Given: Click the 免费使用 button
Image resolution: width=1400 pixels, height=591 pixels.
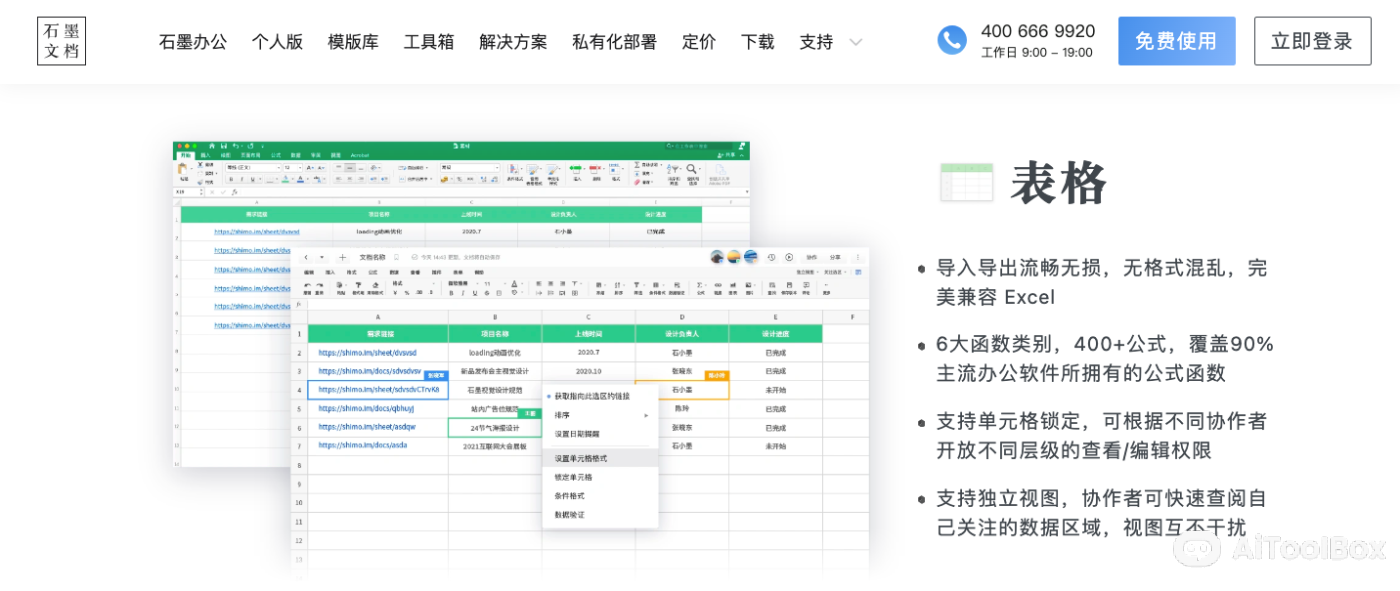Looking at the screenshot, I should point(1177,41).
